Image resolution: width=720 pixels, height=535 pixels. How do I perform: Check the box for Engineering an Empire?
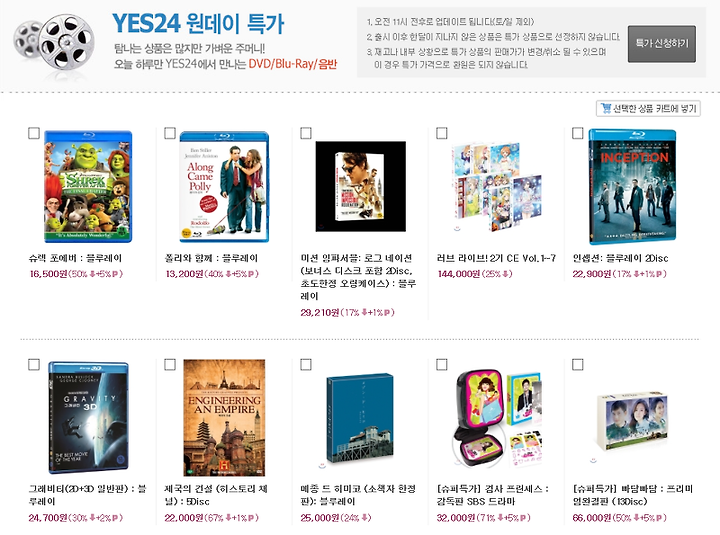[x=170, y=365]
